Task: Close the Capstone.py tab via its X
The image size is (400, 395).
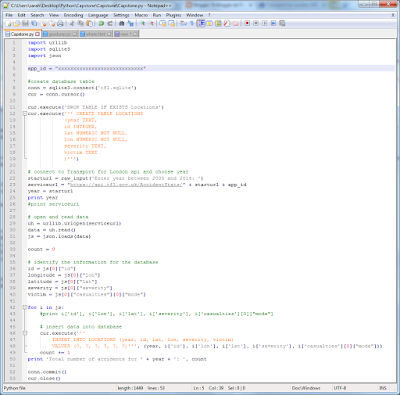Action: (38, 34)
